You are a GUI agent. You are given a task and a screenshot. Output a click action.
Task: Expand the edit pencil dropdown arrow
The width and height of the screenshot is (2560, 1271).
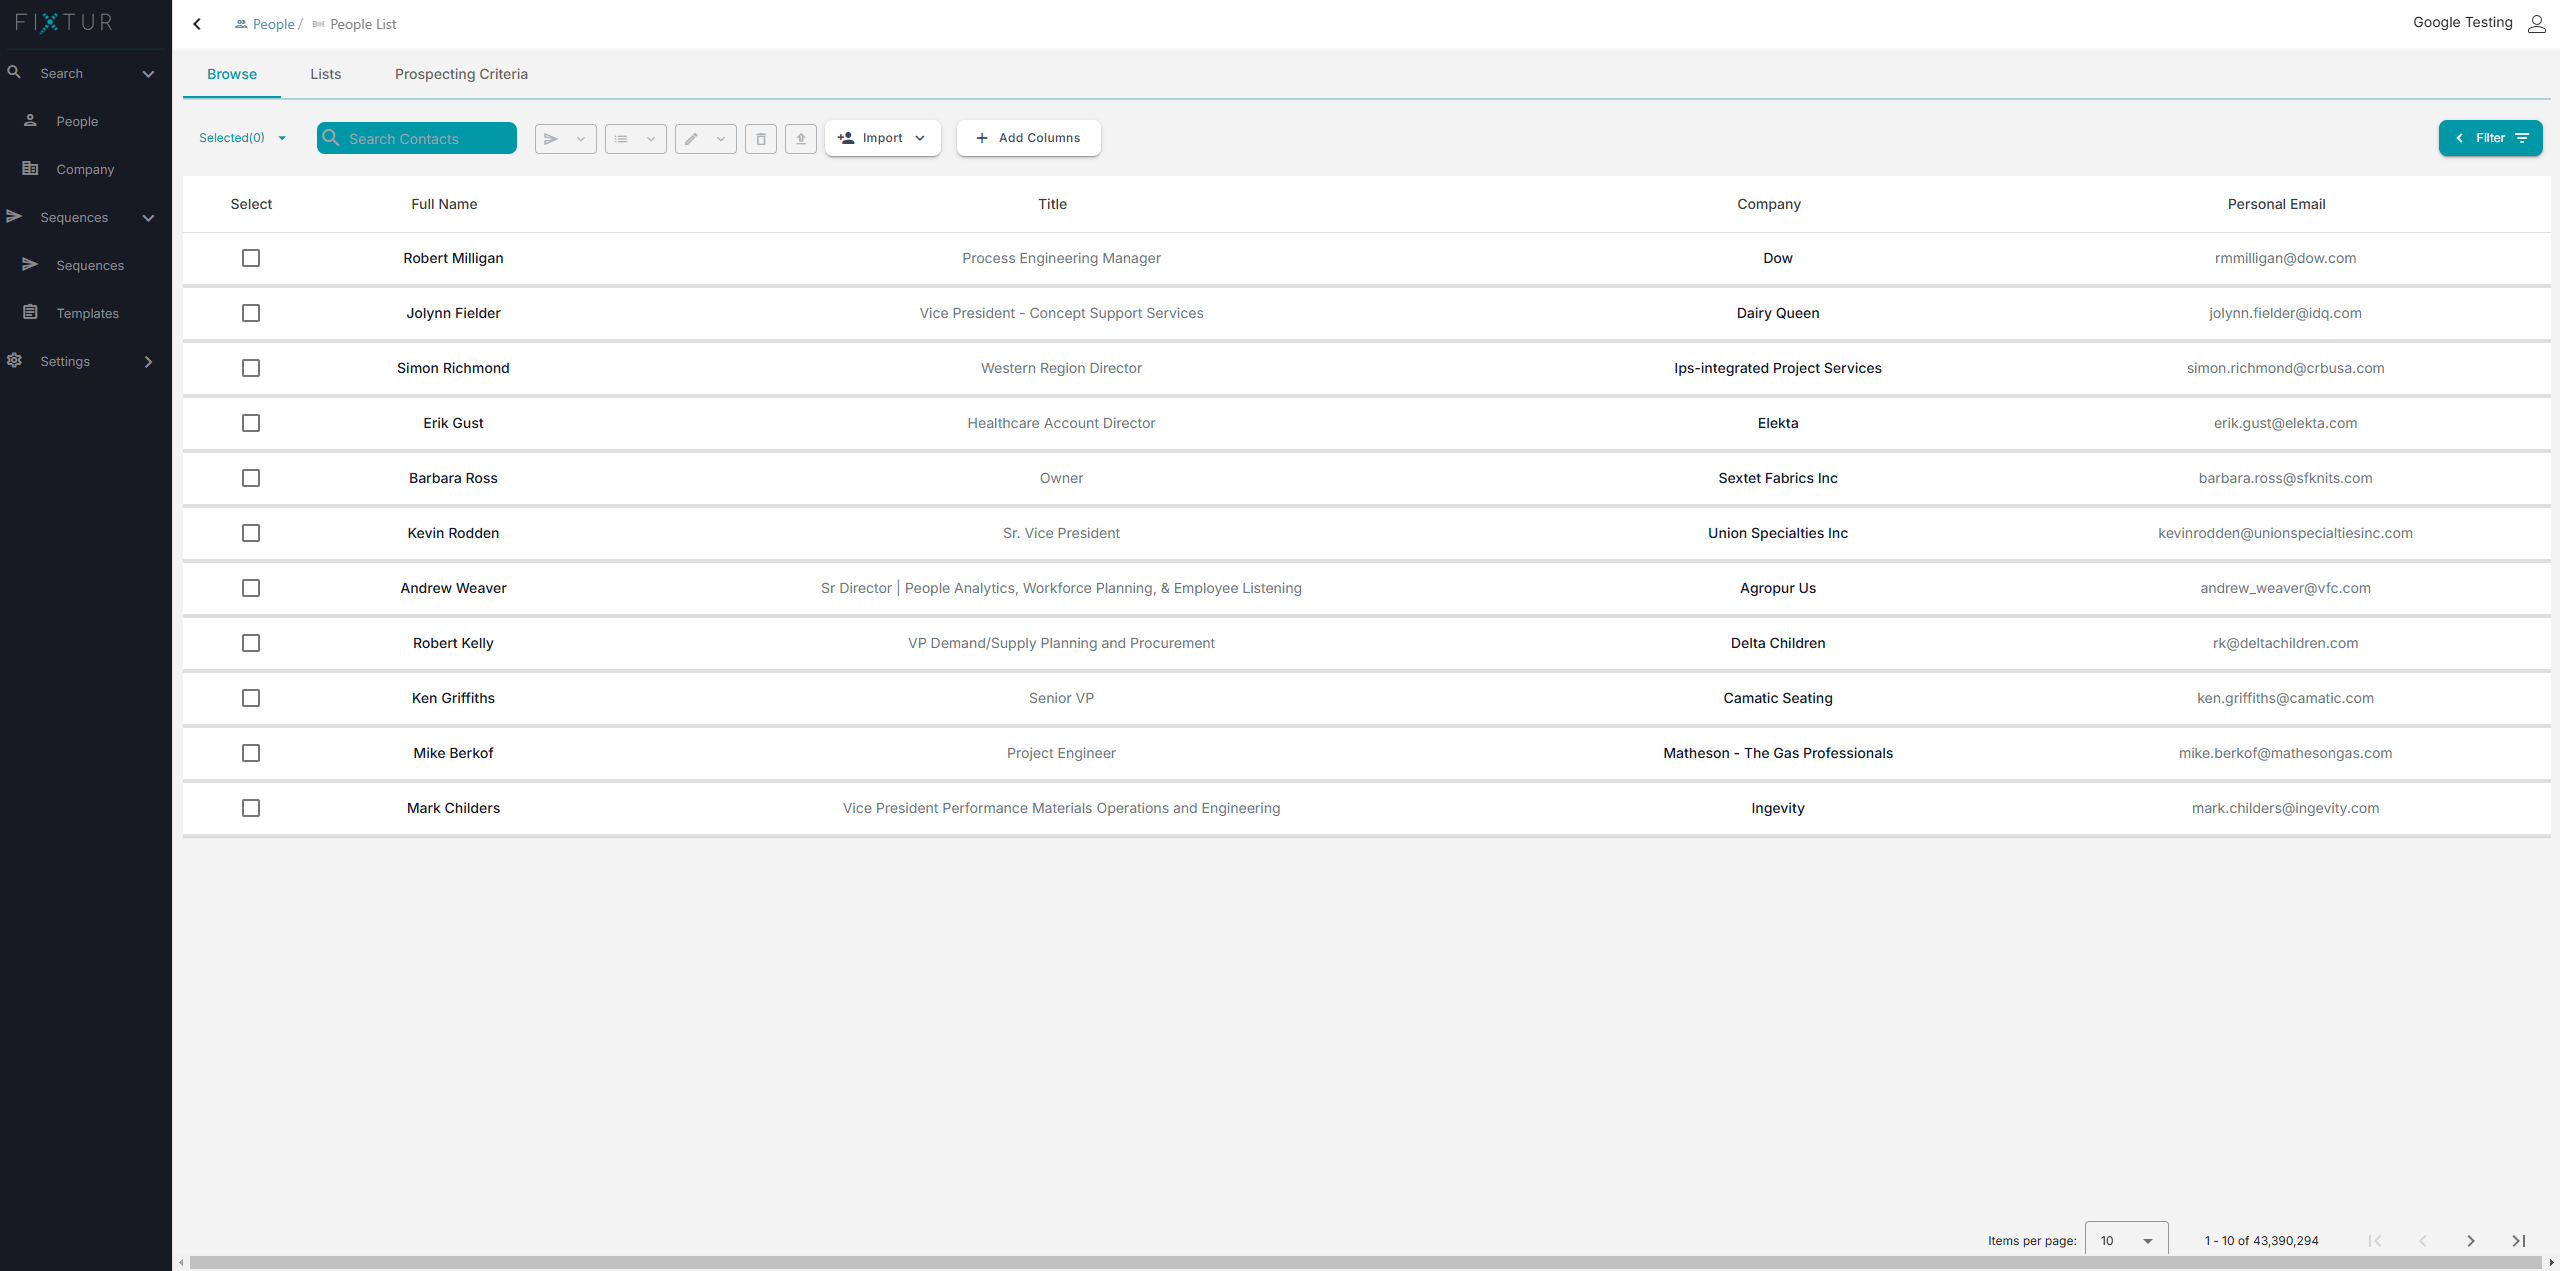[721, 139]
